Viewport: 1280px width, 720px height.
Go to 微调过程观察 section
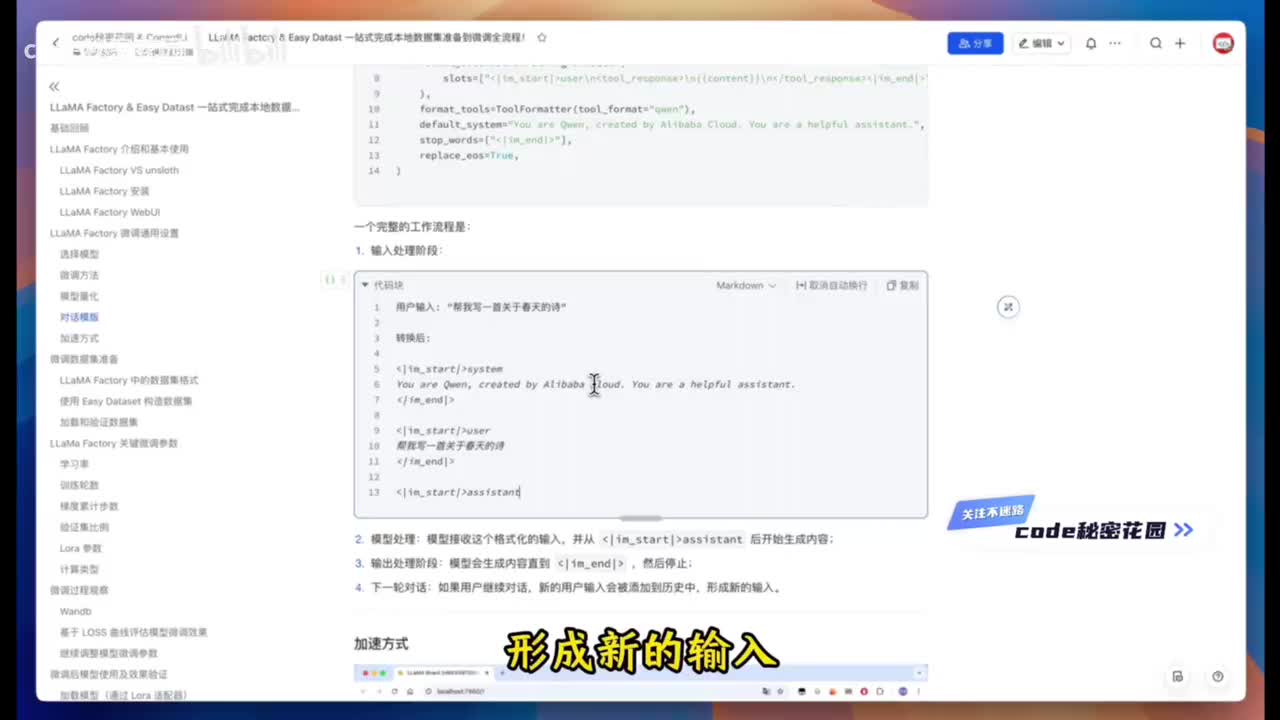coord(79,590)
